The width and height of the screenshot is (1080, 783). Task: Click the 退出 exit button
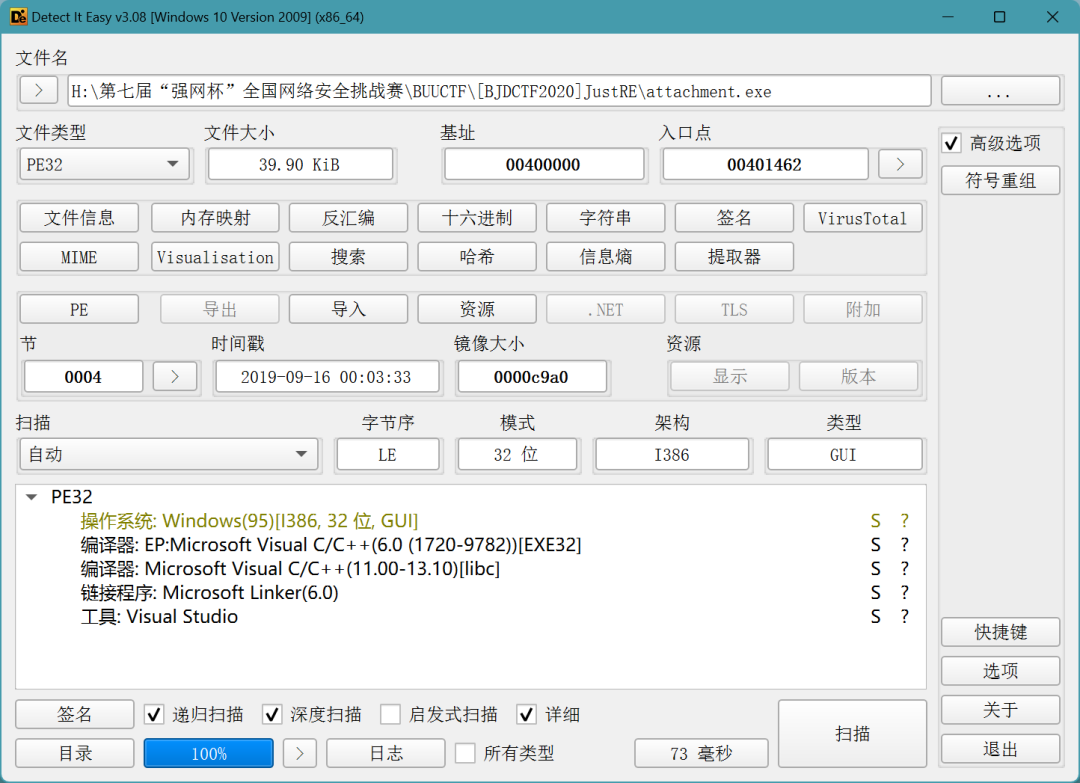click(1000, 749)
